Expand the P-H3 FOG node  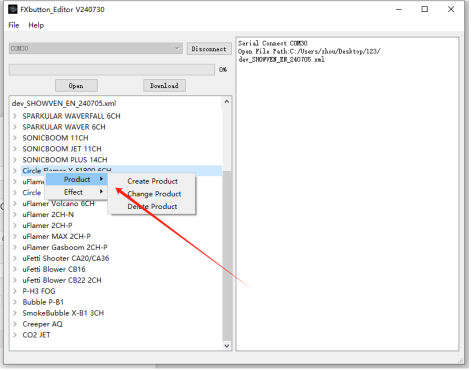15,291
